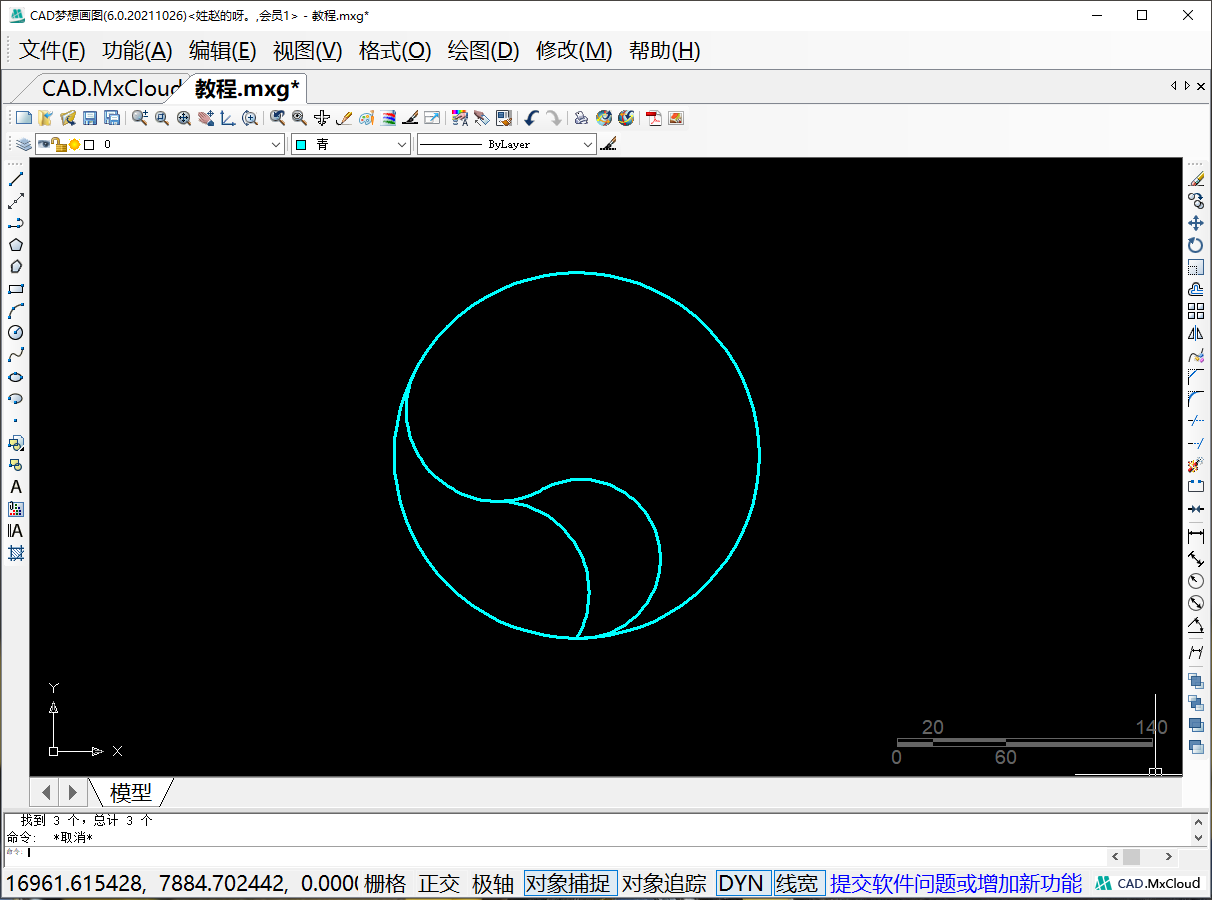Click the New drawing icon
Viewport: 1212px width, 900px height.
pyautogui.click(x=24, y=118)
